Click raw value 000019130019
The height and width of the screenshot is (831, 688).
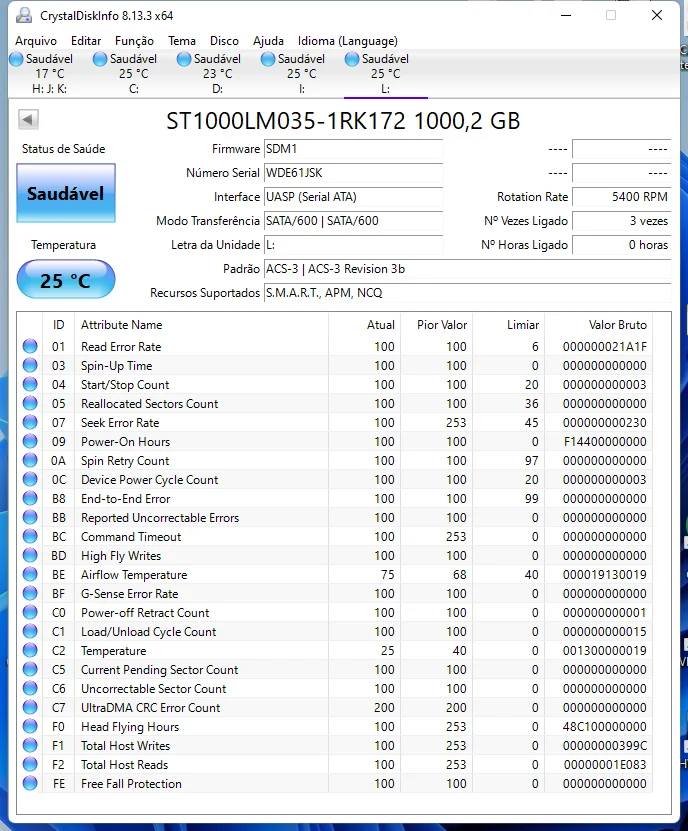pos(604,574)
